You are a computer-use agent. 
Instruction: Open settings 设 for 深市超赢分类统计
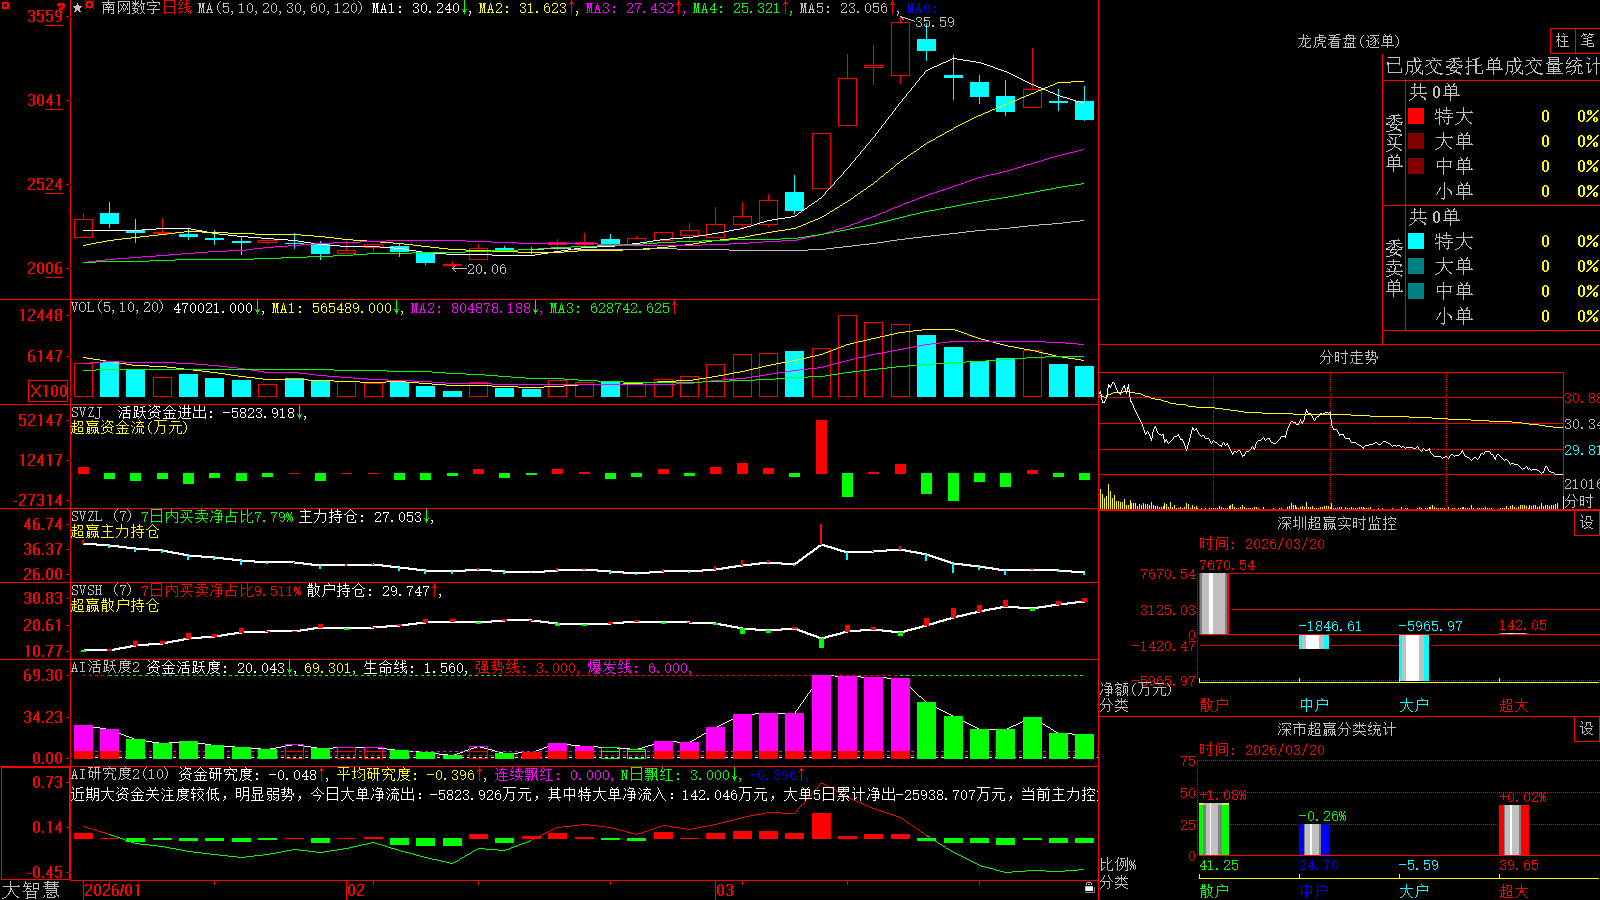[1587, 729]
